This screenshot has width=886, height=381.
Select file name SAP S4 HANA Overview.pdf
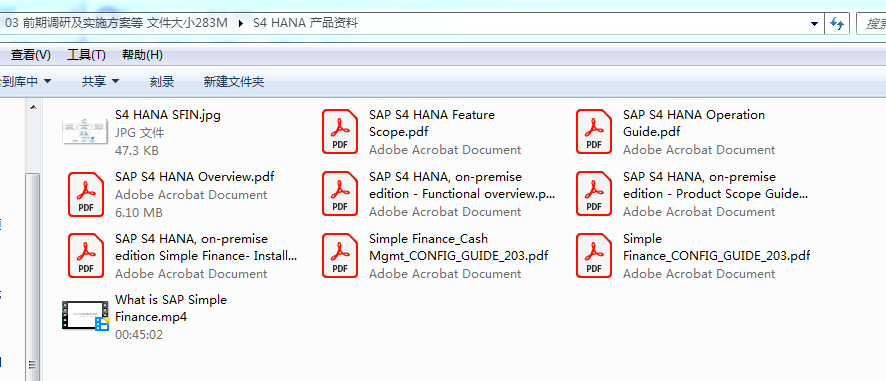click(x=194, y=176)
